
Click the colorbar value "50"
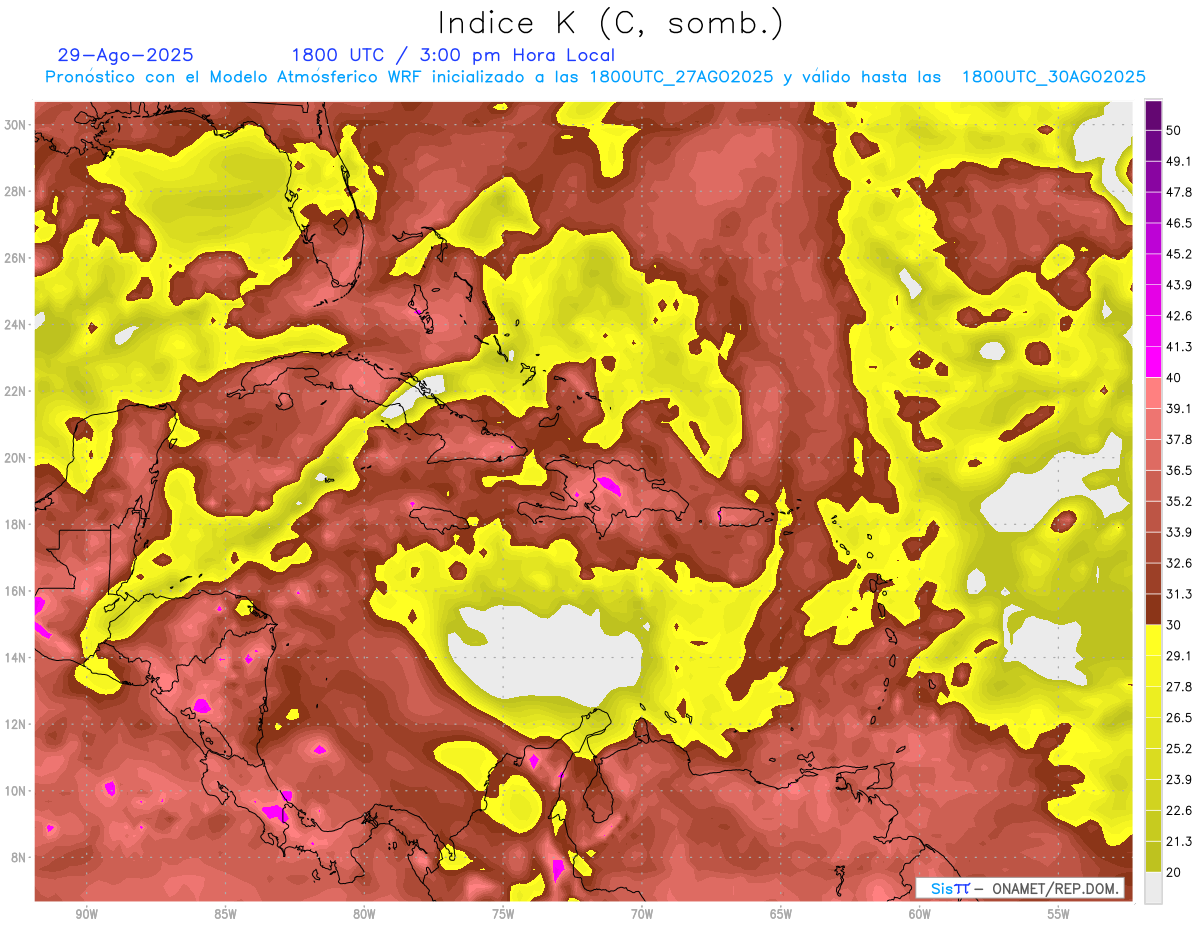pos(1175,130)
